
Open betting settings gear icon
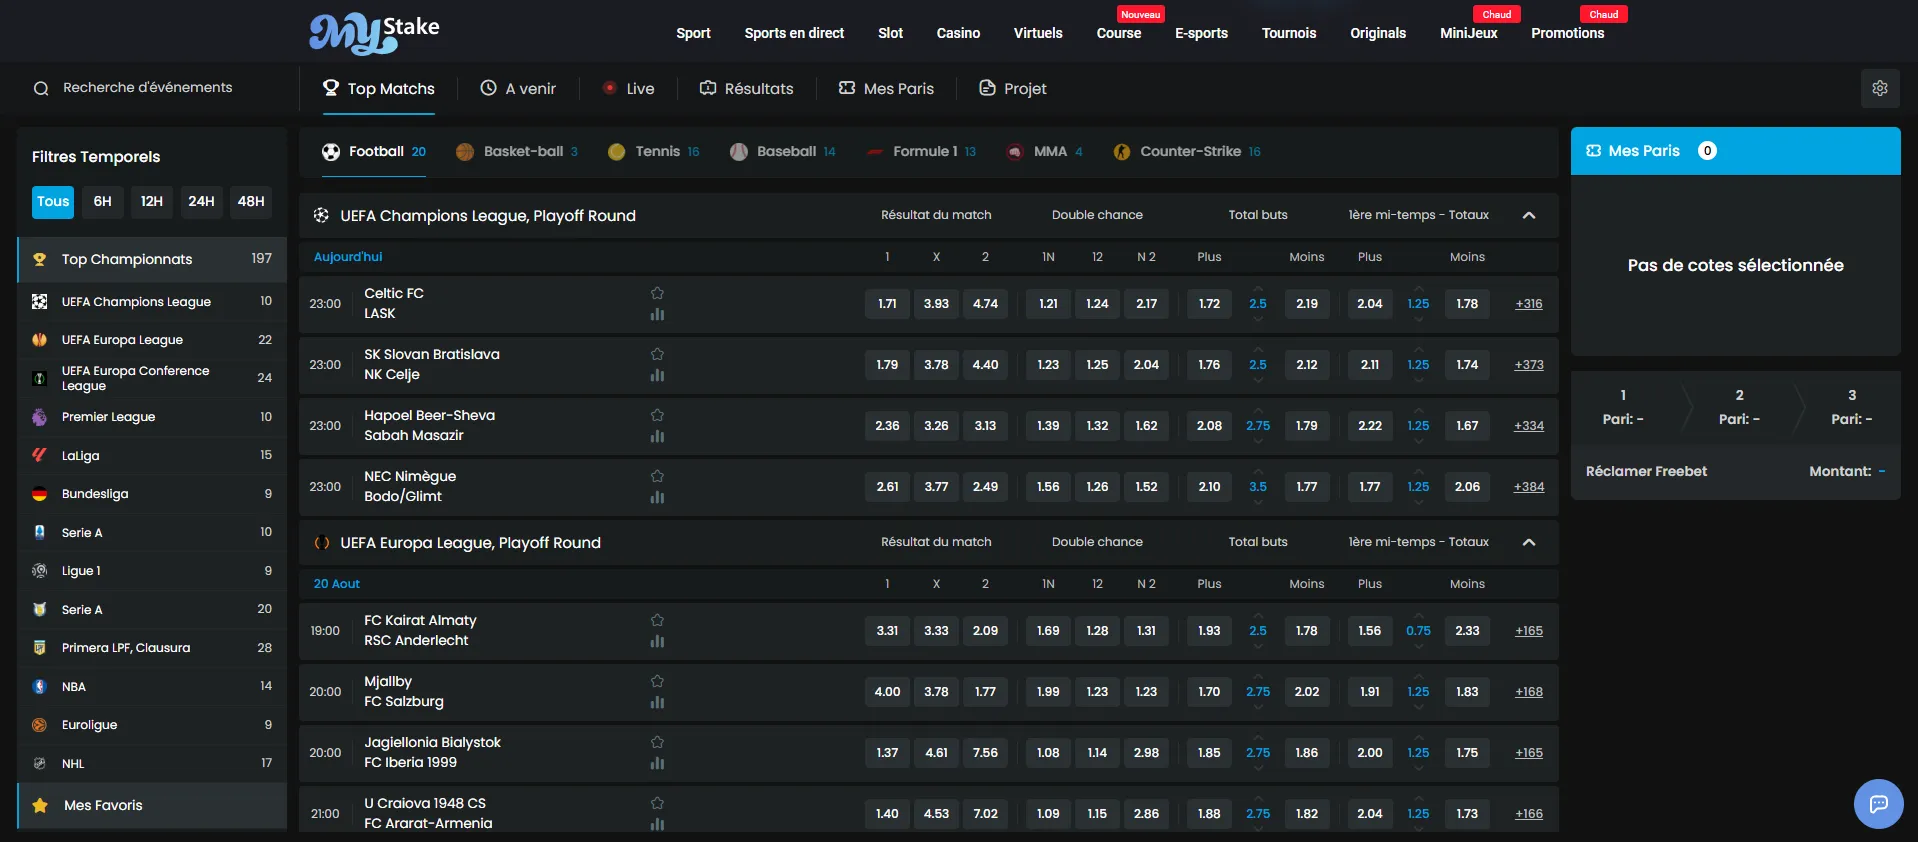click(x=1880, y=88)
